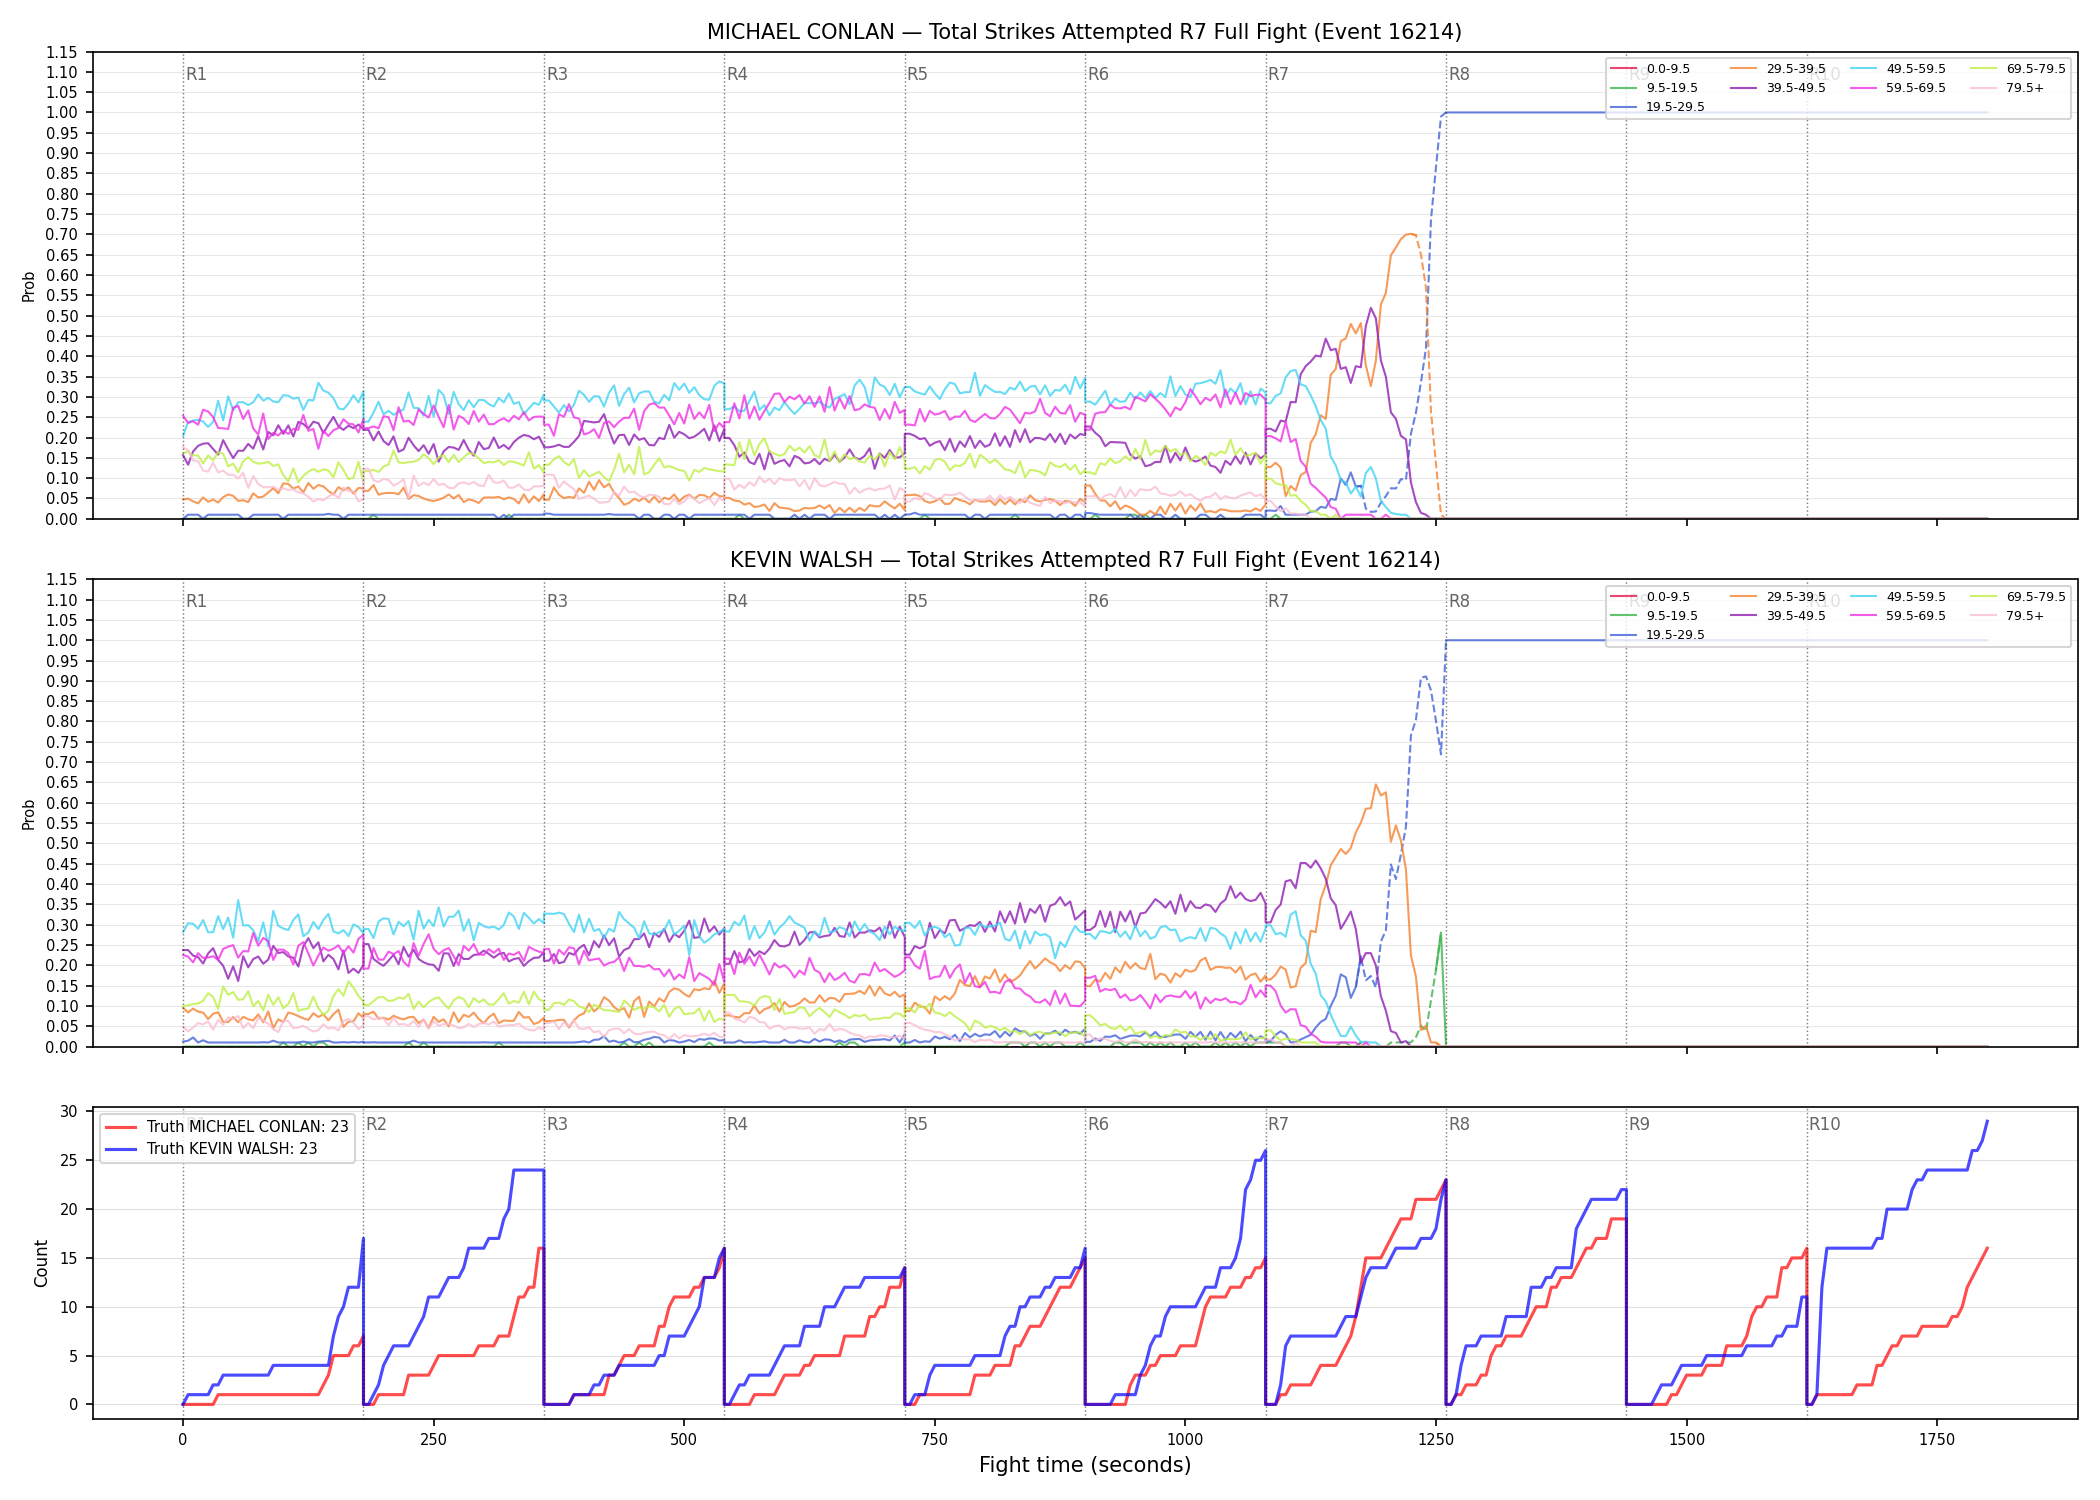Click the 'Count' y-axis label
The height and width of the screenshot is (1500, 2100).
pos(41,1263)
